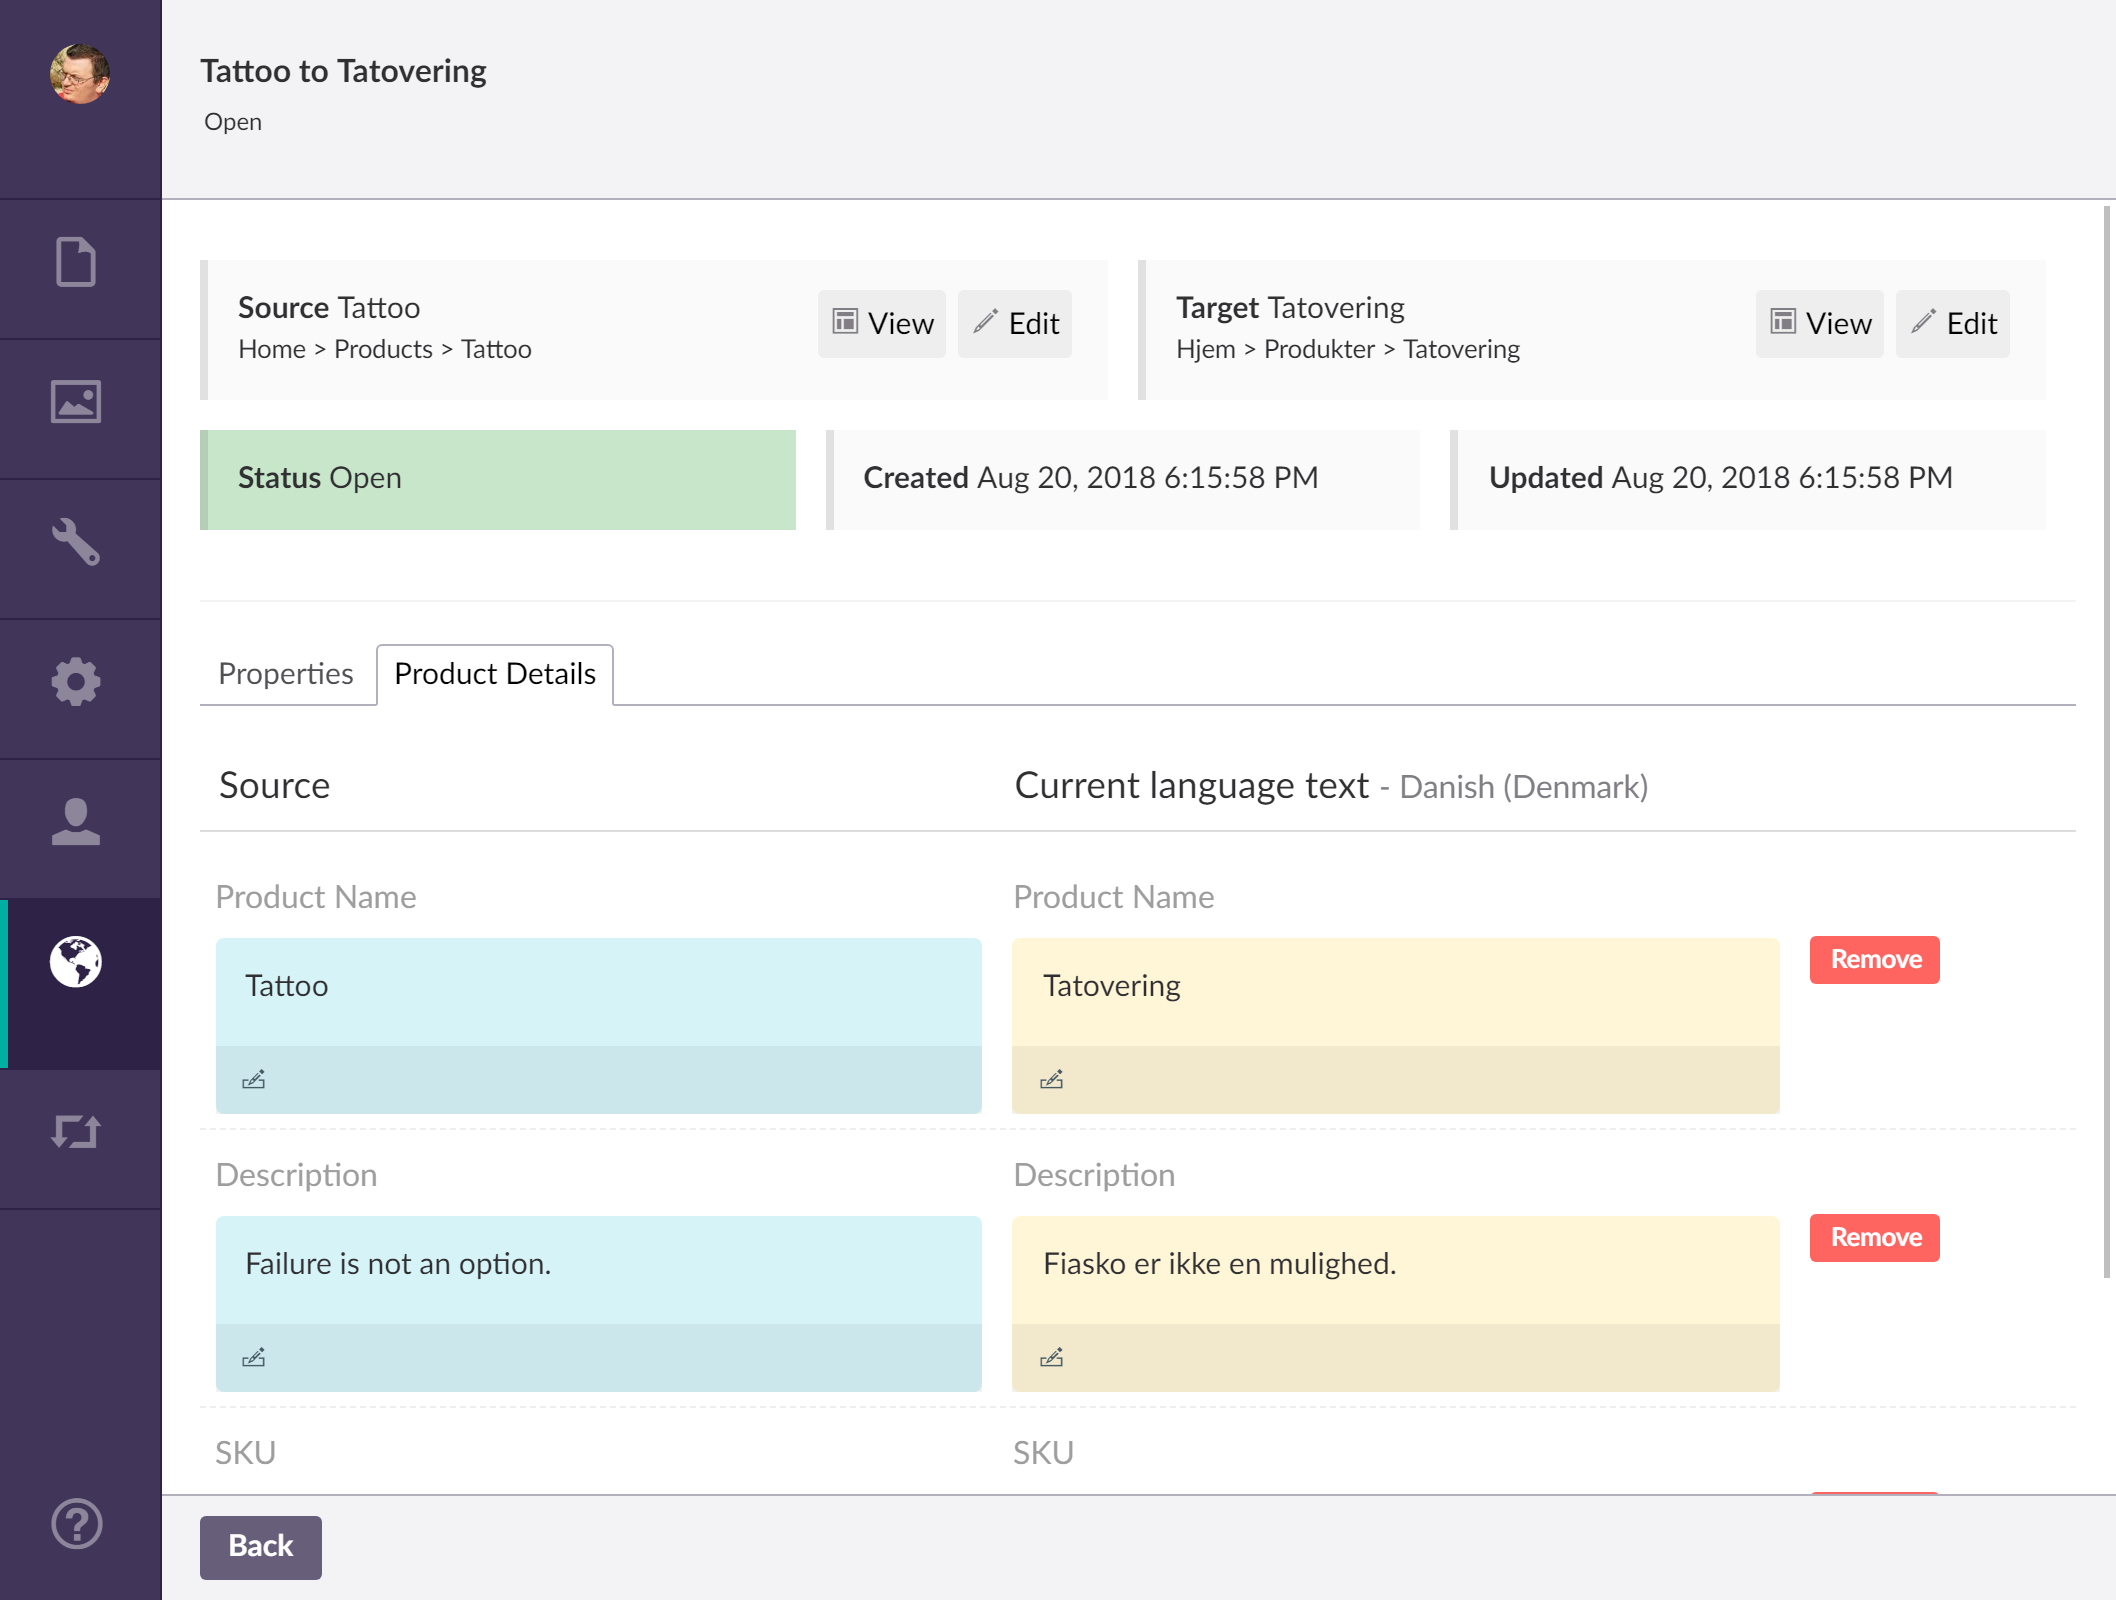Open the Help question mark icon
2116x1600 pixels.
click(76, 1524)
